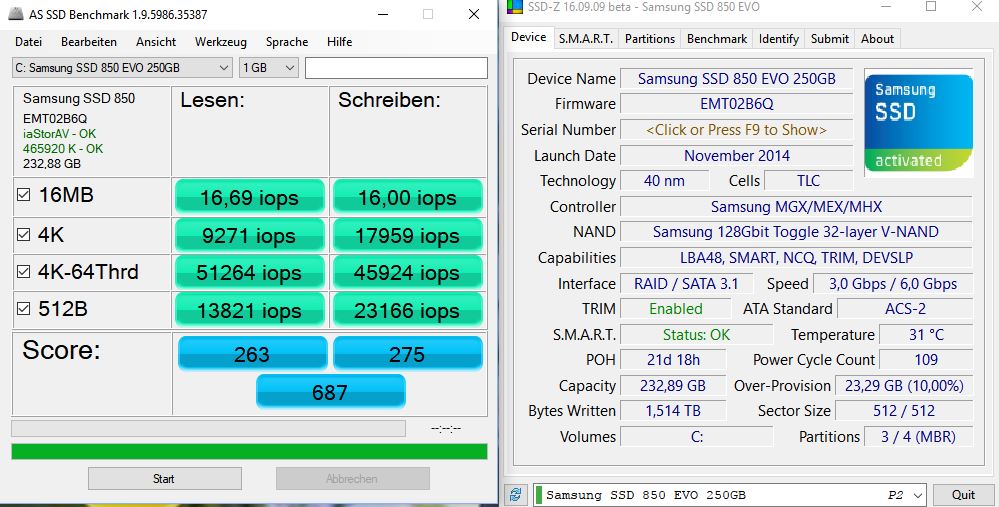The height and width of the screenshot is (507, 999).
Task: Click the Quit button in SSD-Z
Action: pyautogui.click(x=963, y=495)
